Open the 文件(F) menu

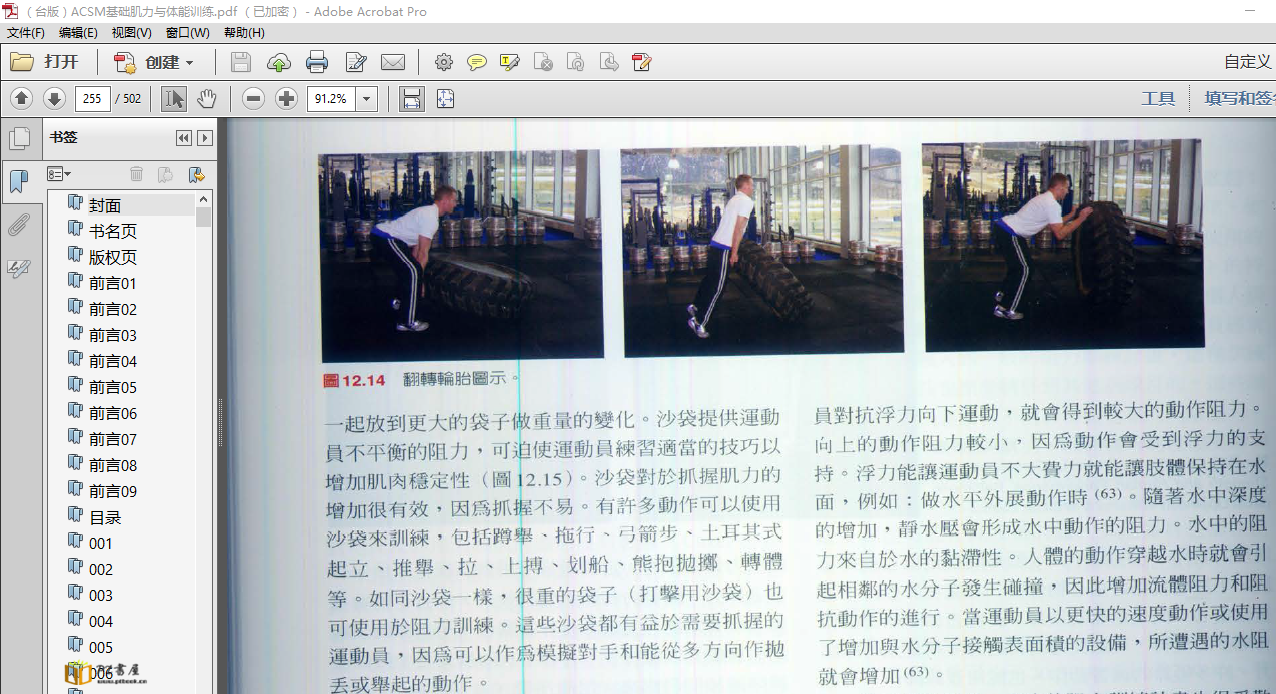click(26, 33)
